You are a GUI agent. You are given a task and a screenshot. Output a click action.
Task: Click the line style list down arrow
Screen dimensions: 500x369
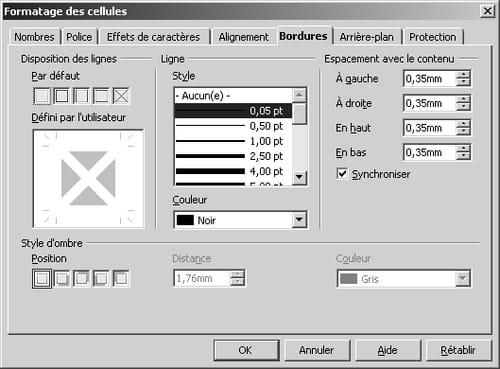299,176
